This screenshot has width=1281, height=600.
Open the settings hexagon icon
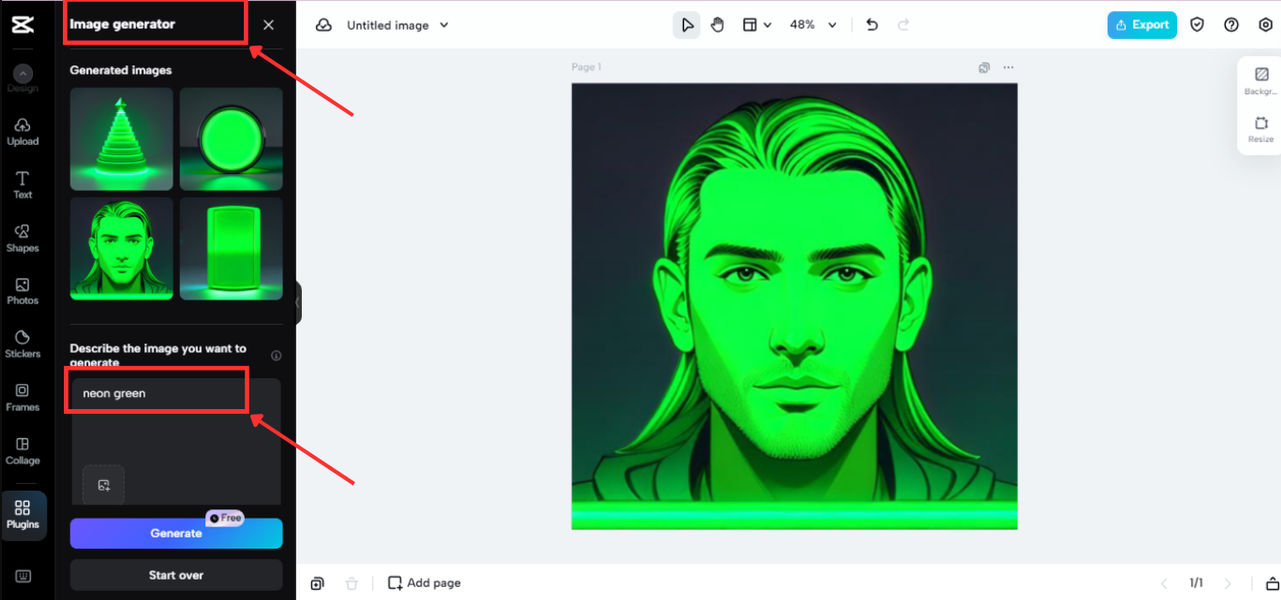tap(1265, 25)
